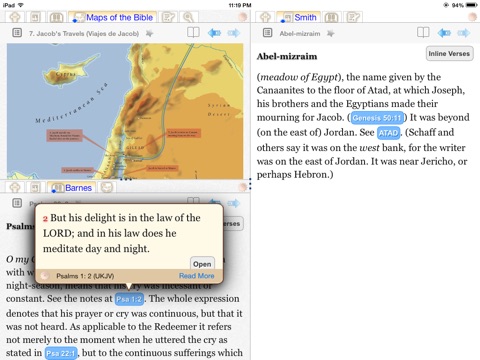
Task: Open the faces icon tab next to Barnes
Action: [x=106, y=188]
